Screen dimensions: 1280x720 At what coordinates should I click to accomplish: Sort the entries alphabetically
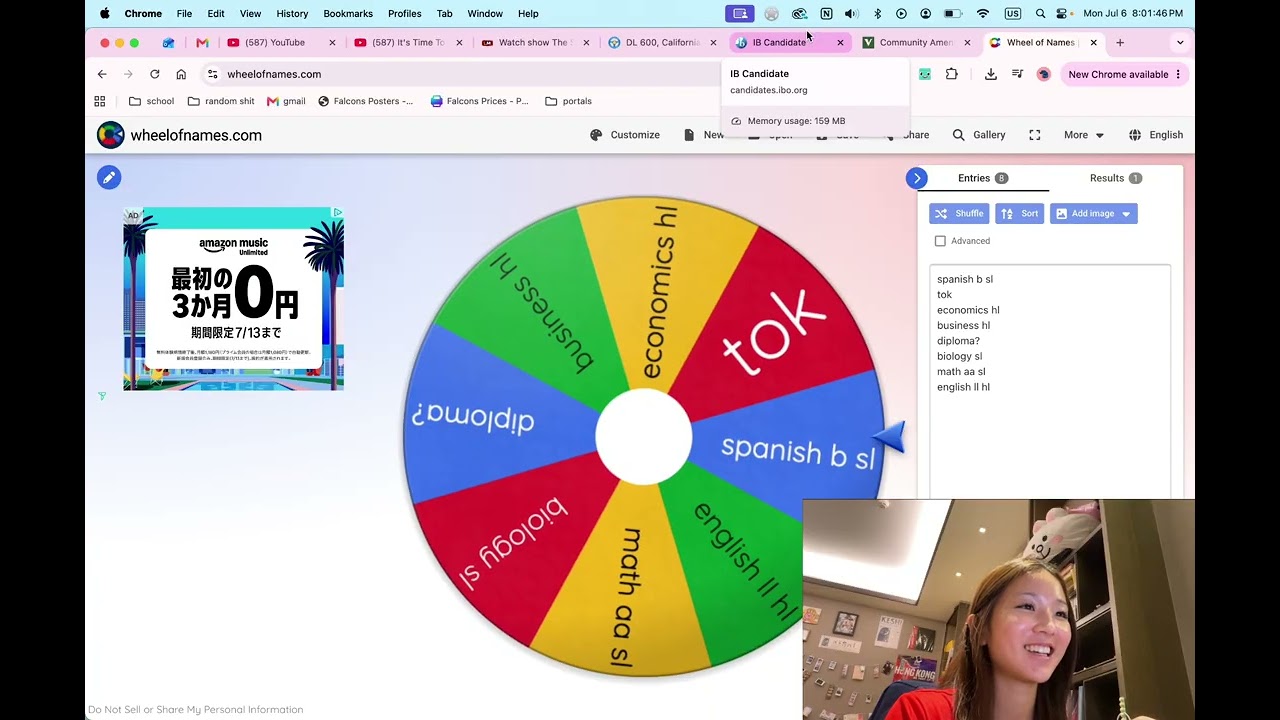pos(1019,214)
